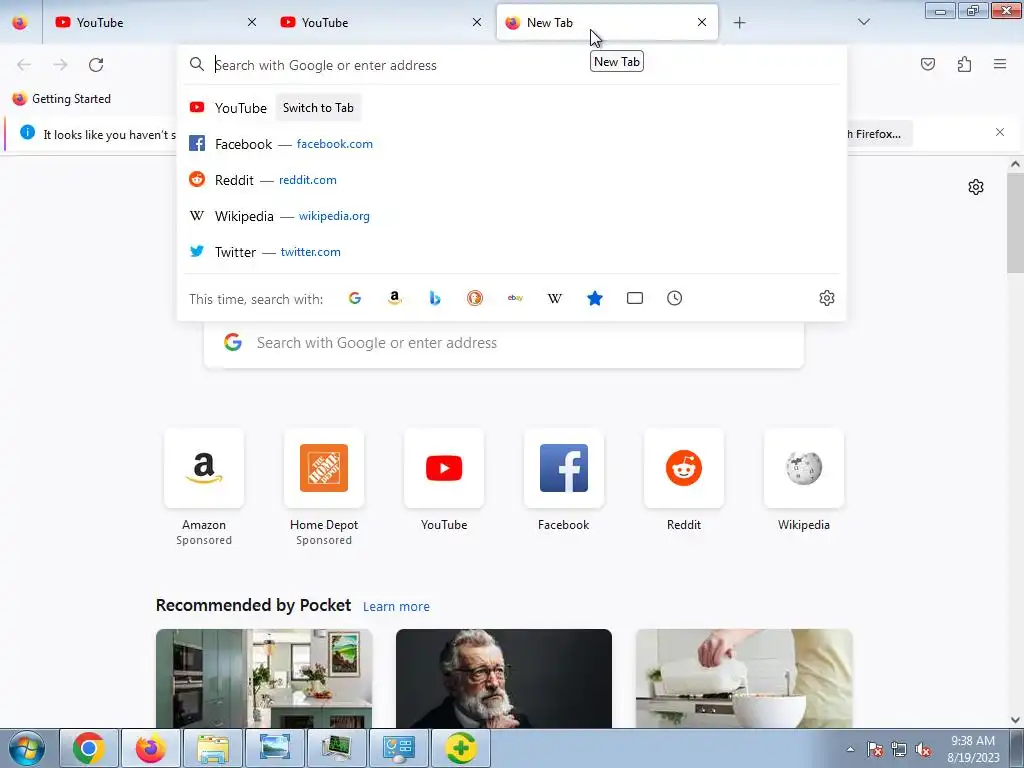Click Firefox icon in the taskbar

[150, 748]
